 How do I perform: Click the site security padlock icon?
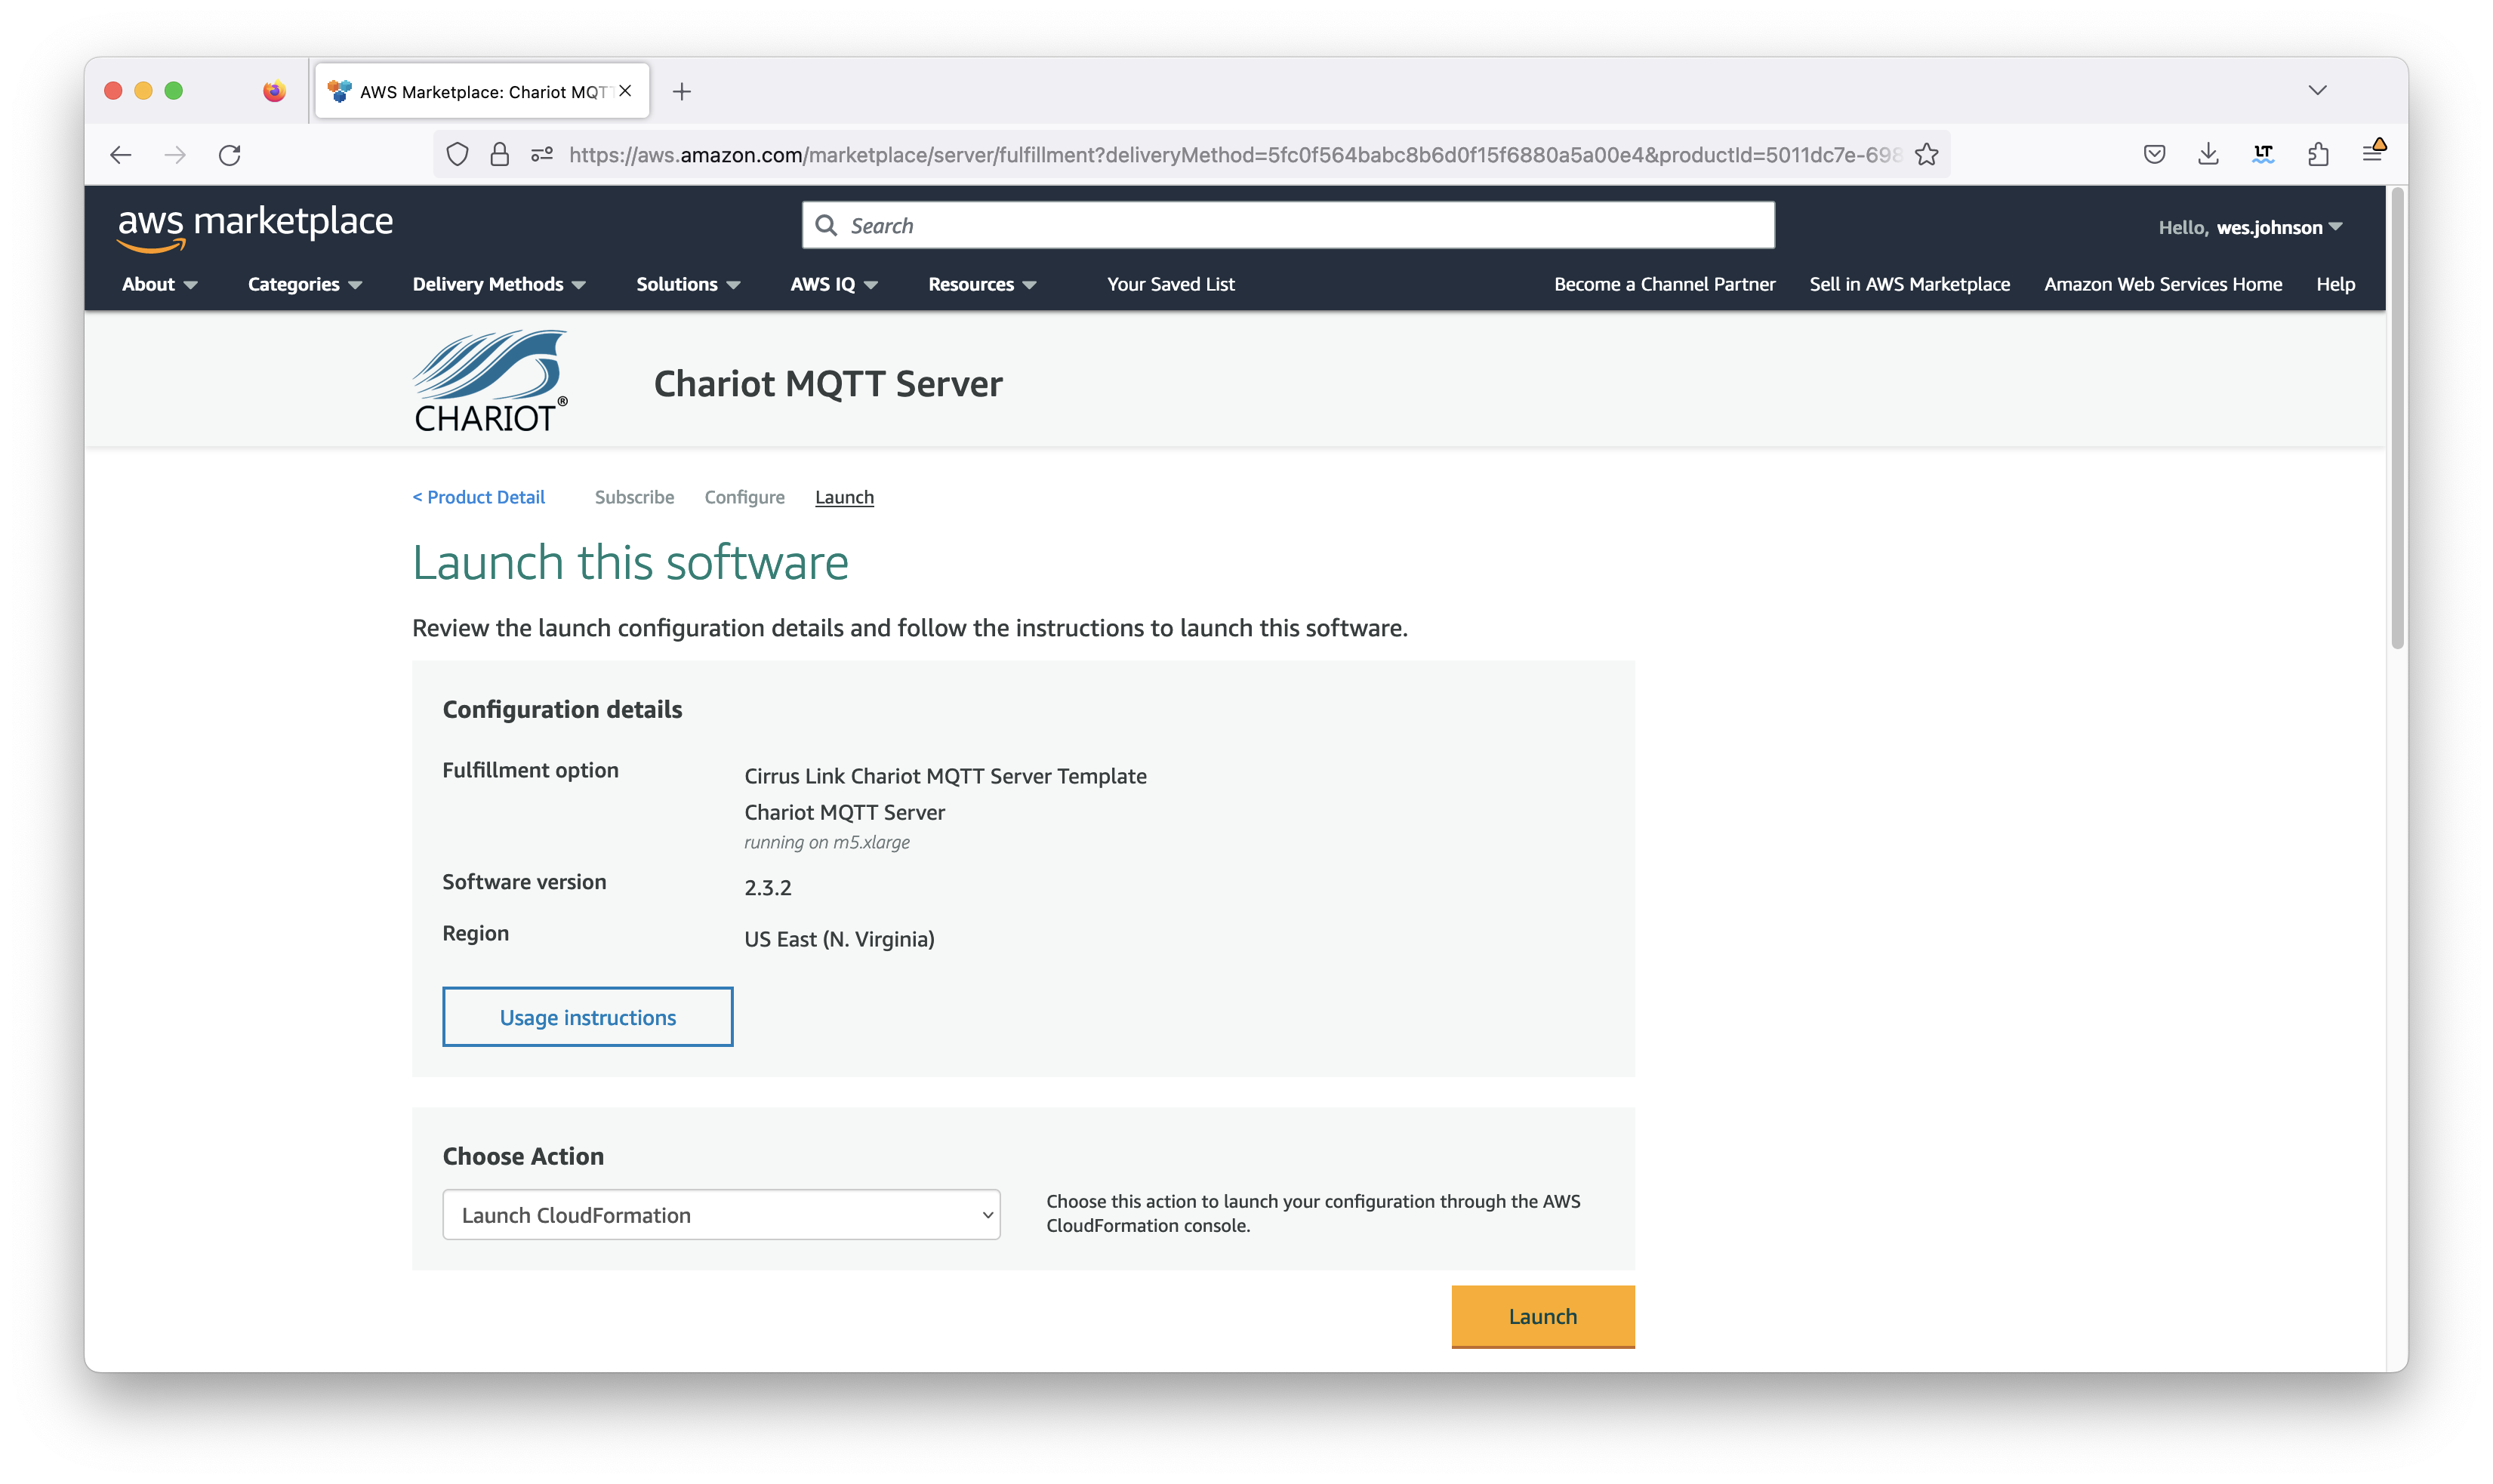point(500,155)
